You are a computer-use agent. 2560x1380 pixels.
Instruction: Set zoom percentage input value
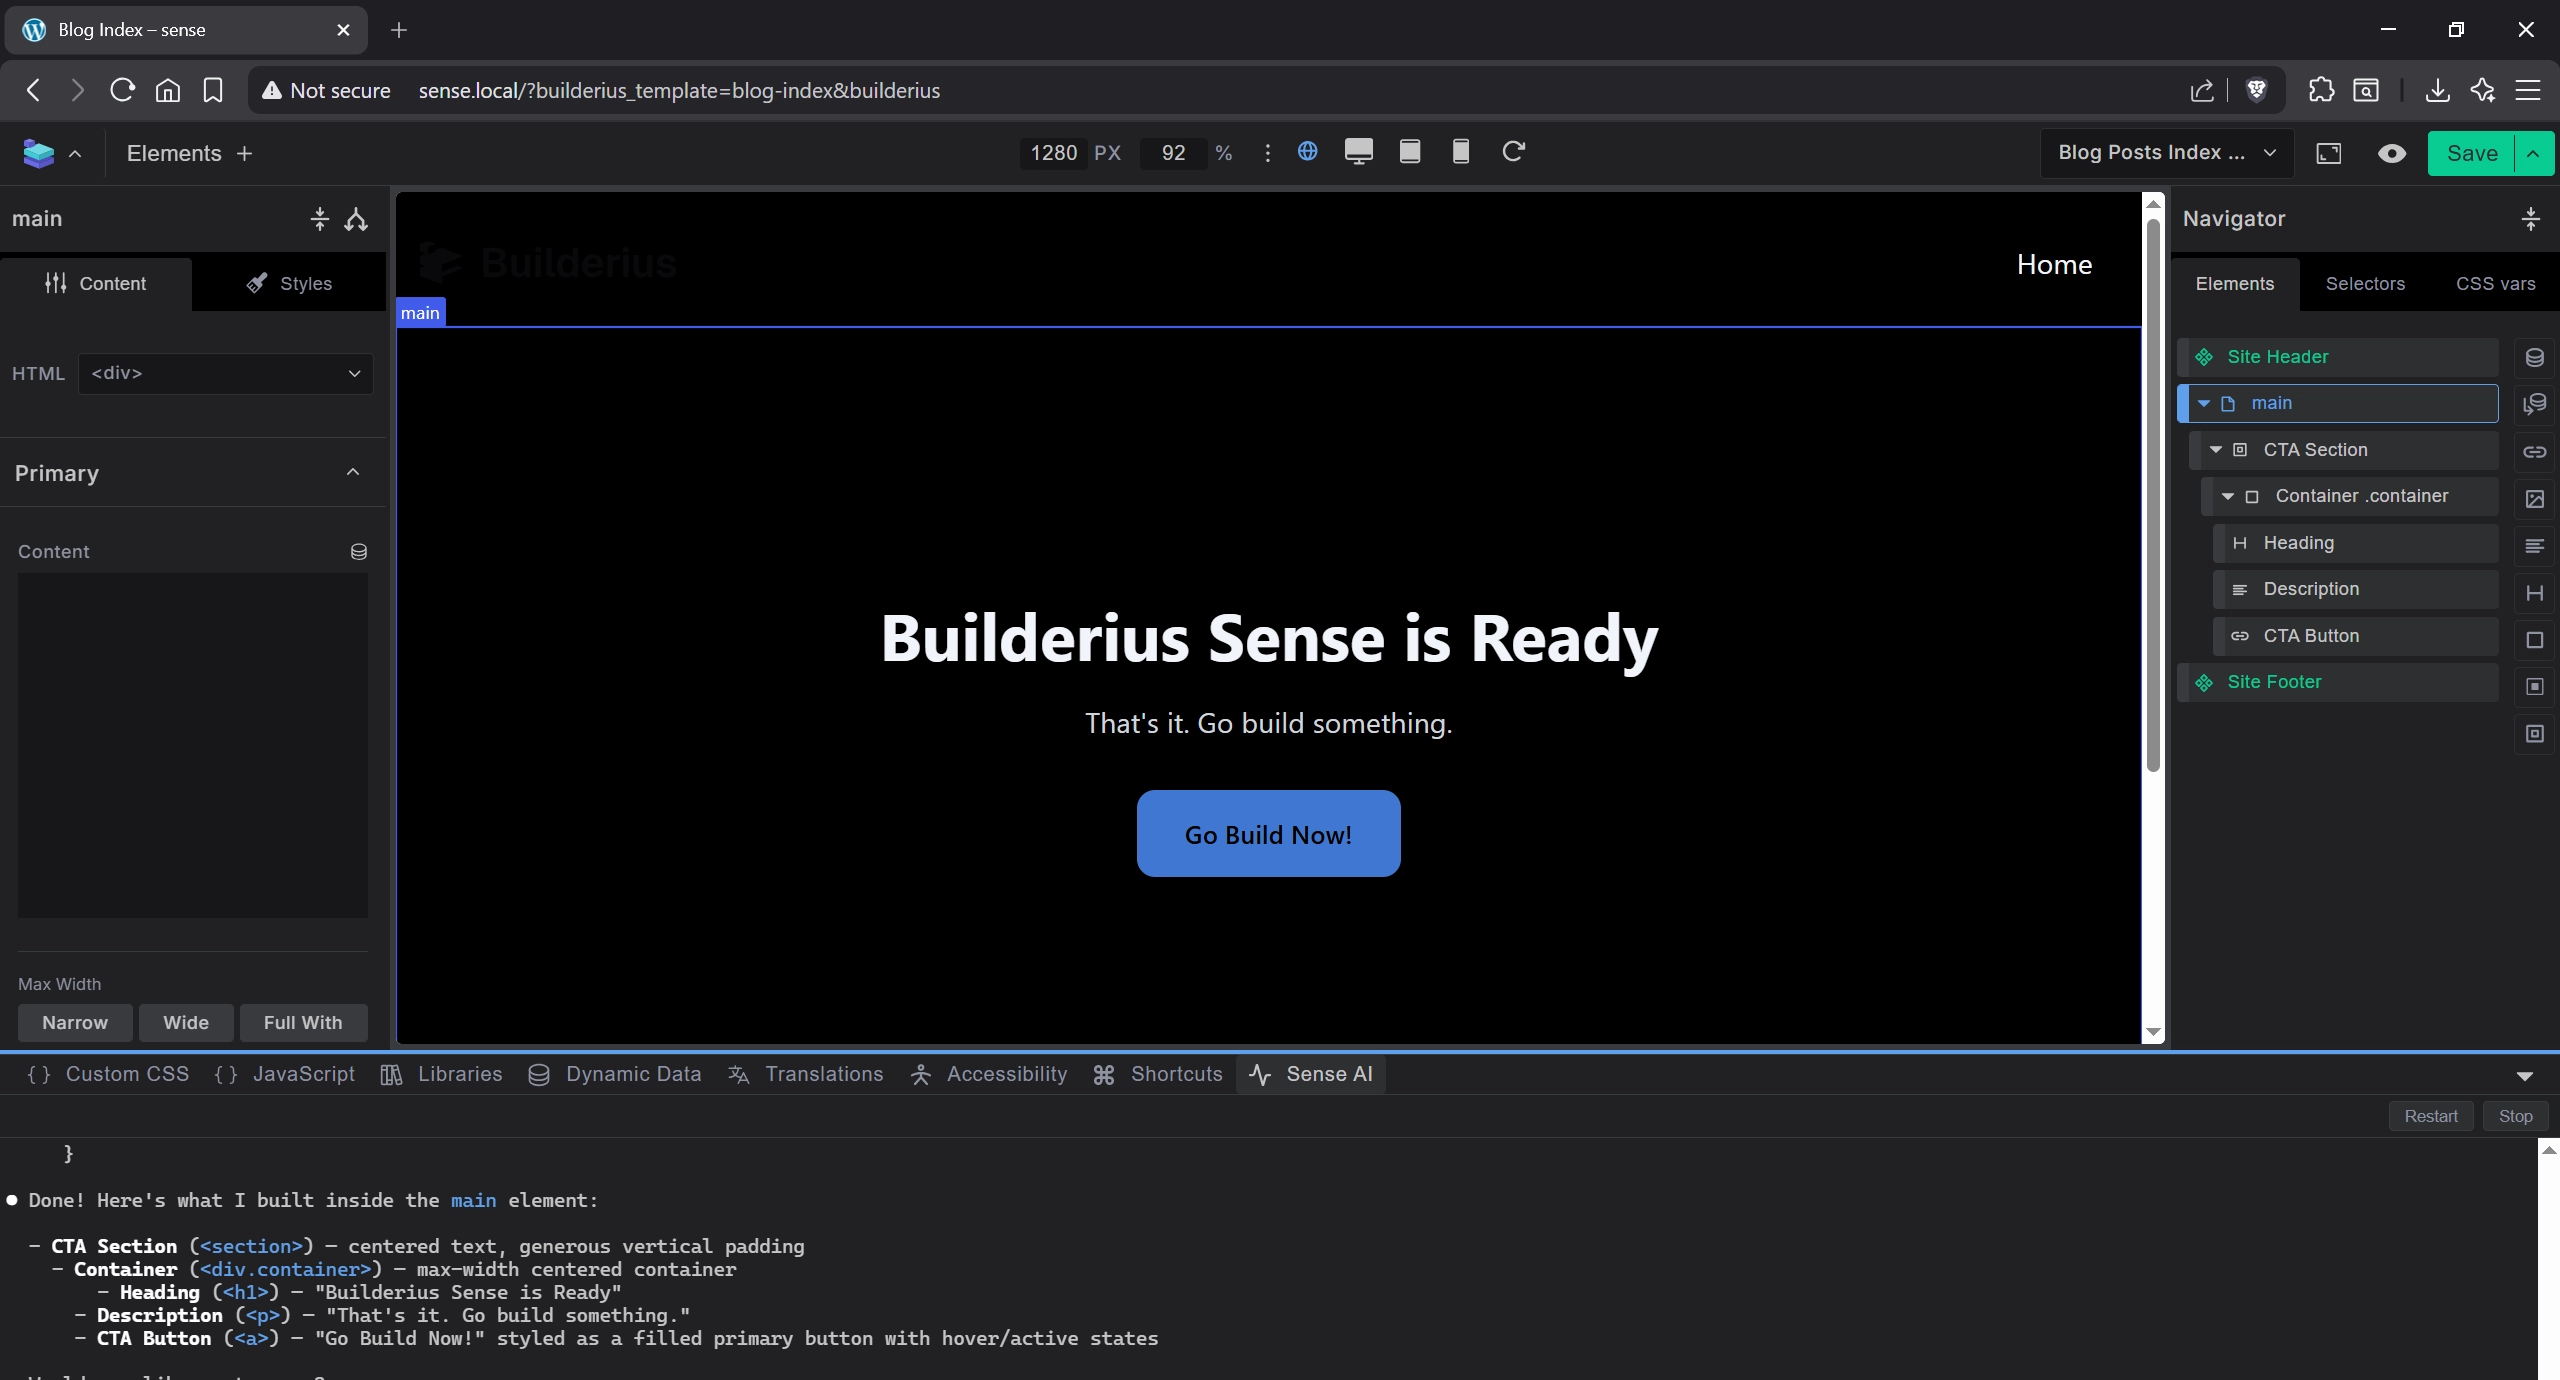point(1171,153)
